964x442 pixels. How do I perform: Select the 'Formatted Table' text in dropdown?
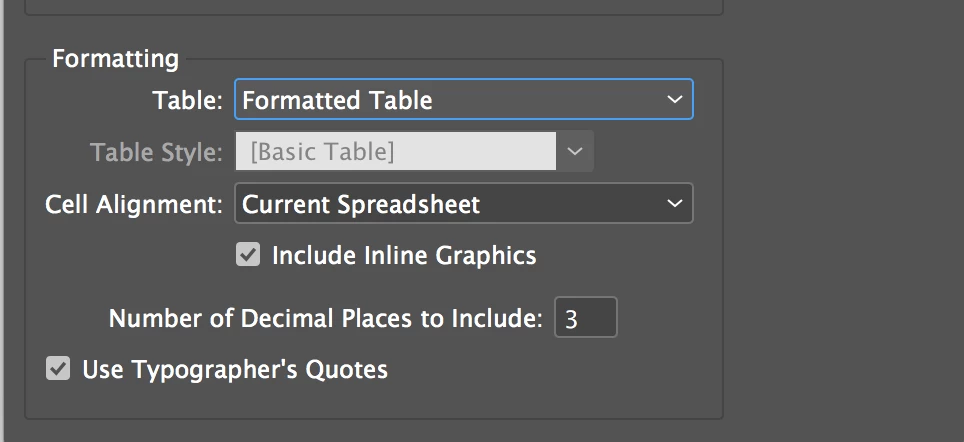pyautogui.click(x=337, y=100)
